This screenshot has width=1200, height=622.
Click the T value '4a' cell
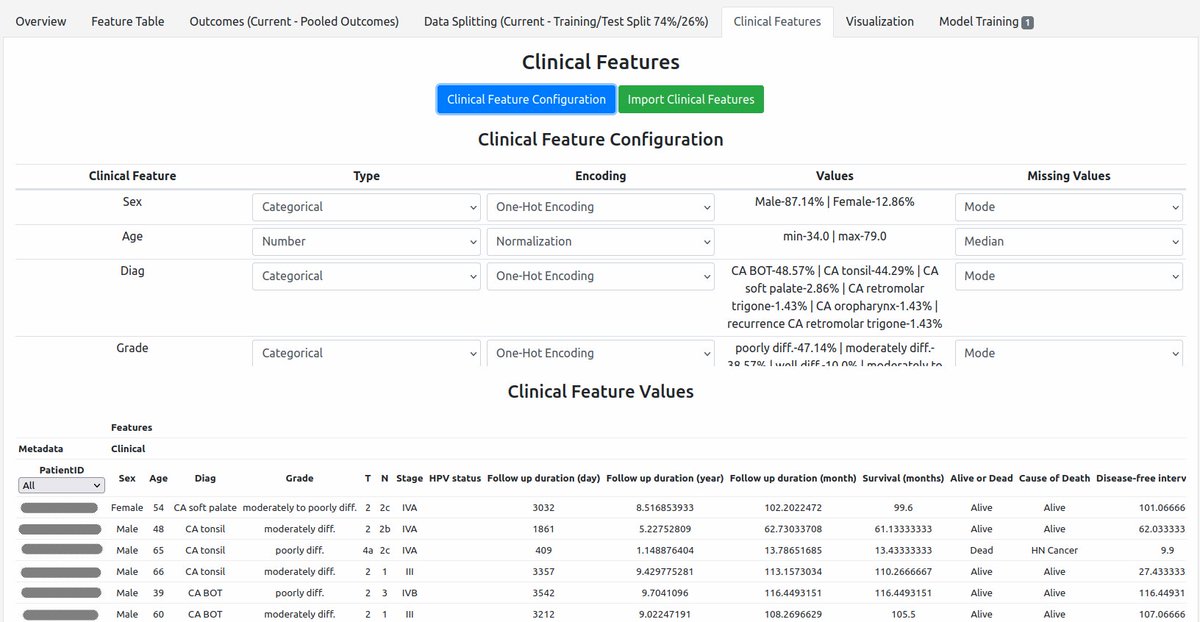(x=367, y=550)
